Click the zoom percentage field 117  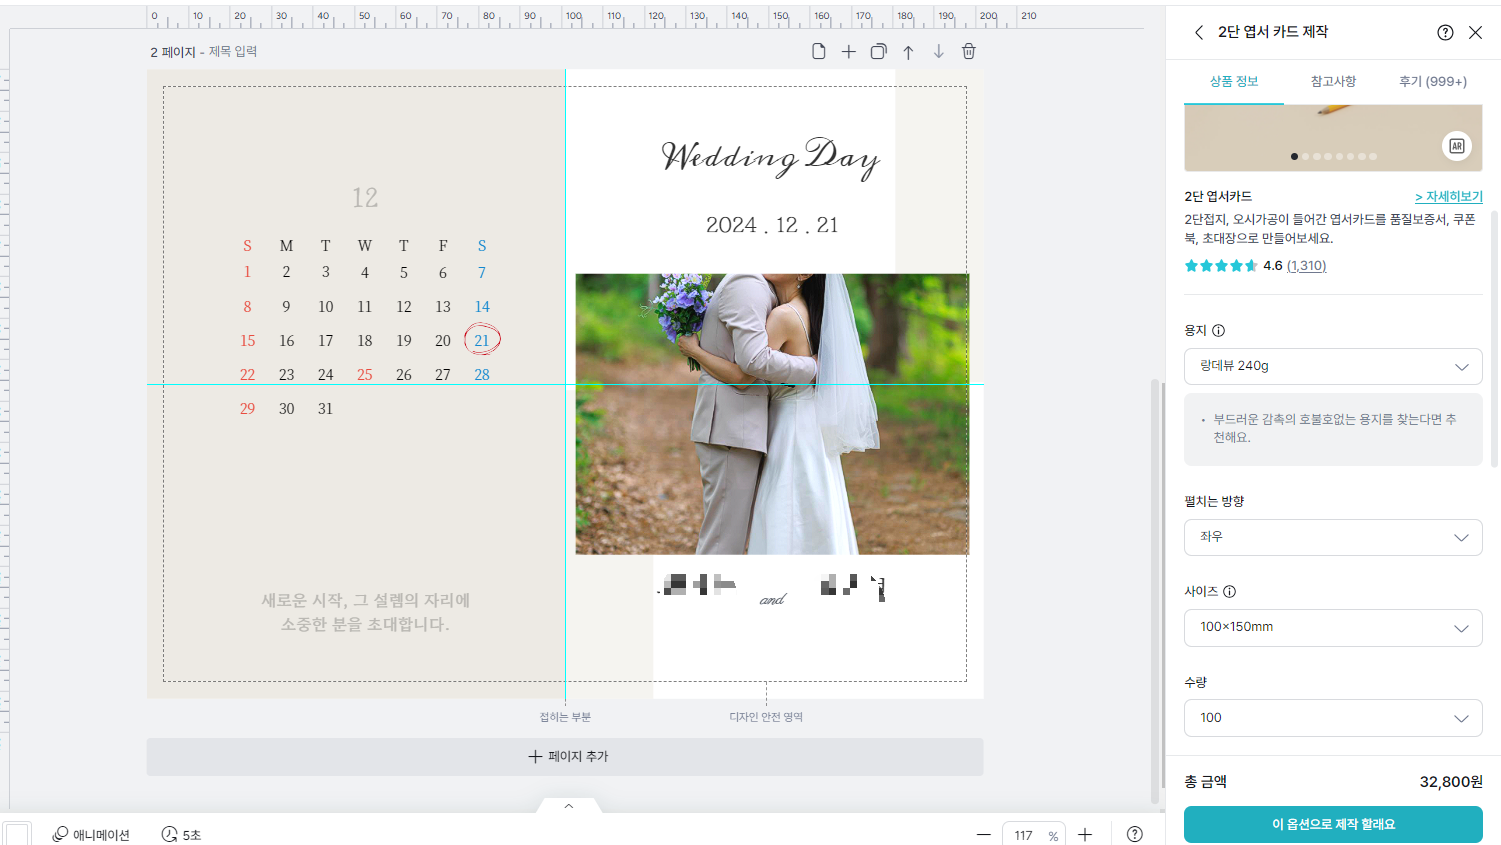(x=1024, y=835)
